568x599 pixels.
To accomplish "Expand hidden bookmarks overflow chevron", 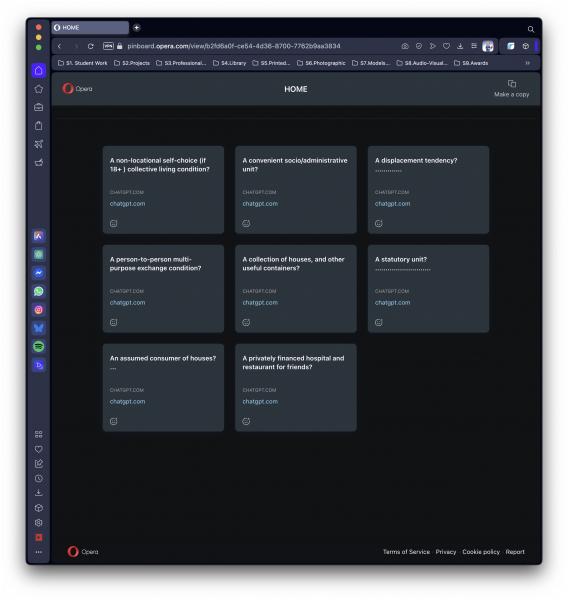I will click(x=527, y=63).
